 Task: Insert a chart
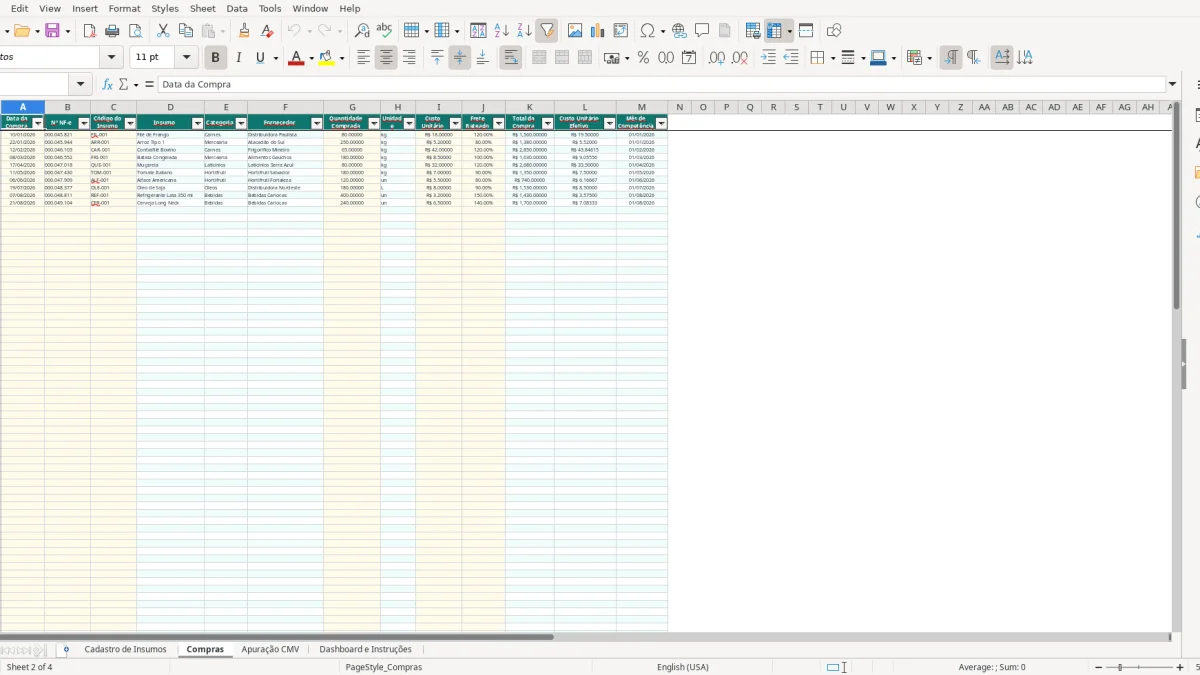tap(598, 31)
